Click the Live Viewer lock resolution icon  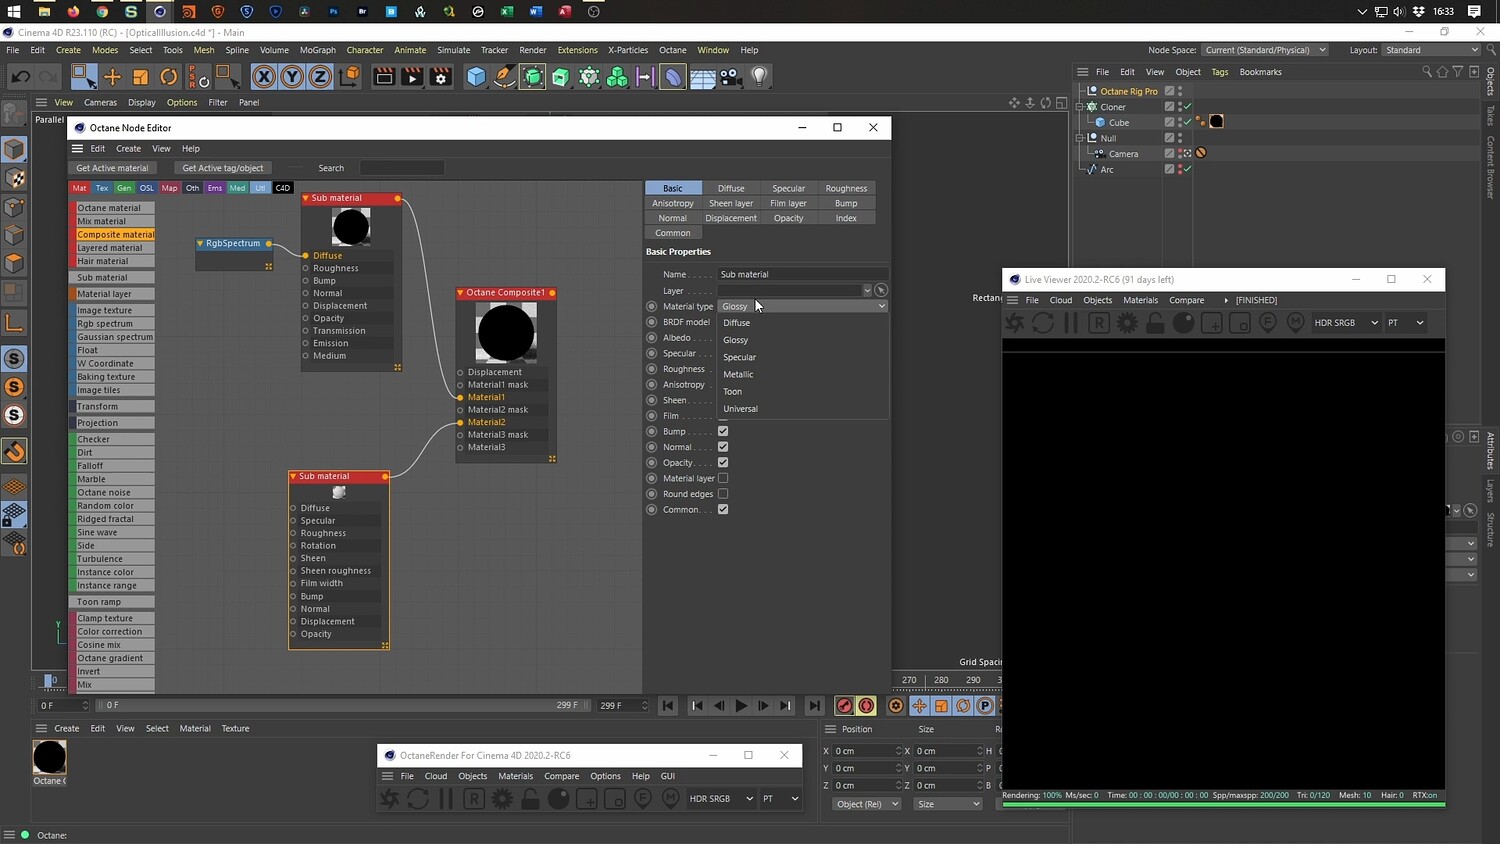1155,323
